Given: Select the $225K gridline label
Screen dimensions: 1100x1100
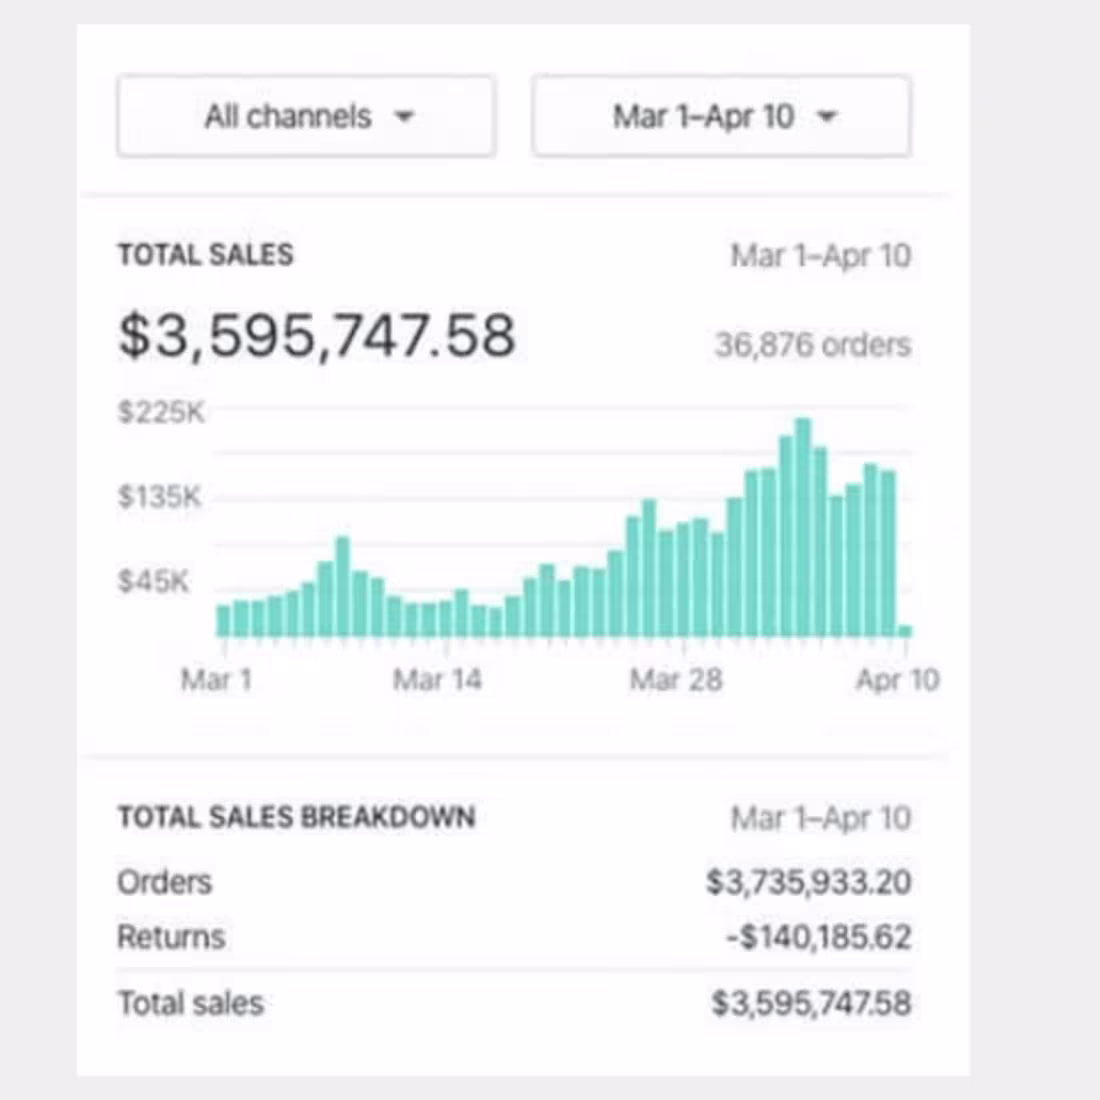Looking at the screenshot, I should [160, 410].
